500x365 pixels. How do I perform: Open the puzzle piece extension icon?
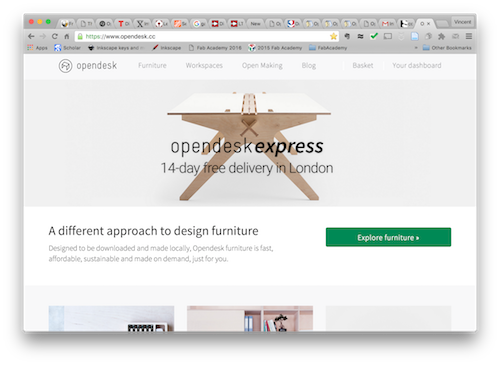click(442, 36)
